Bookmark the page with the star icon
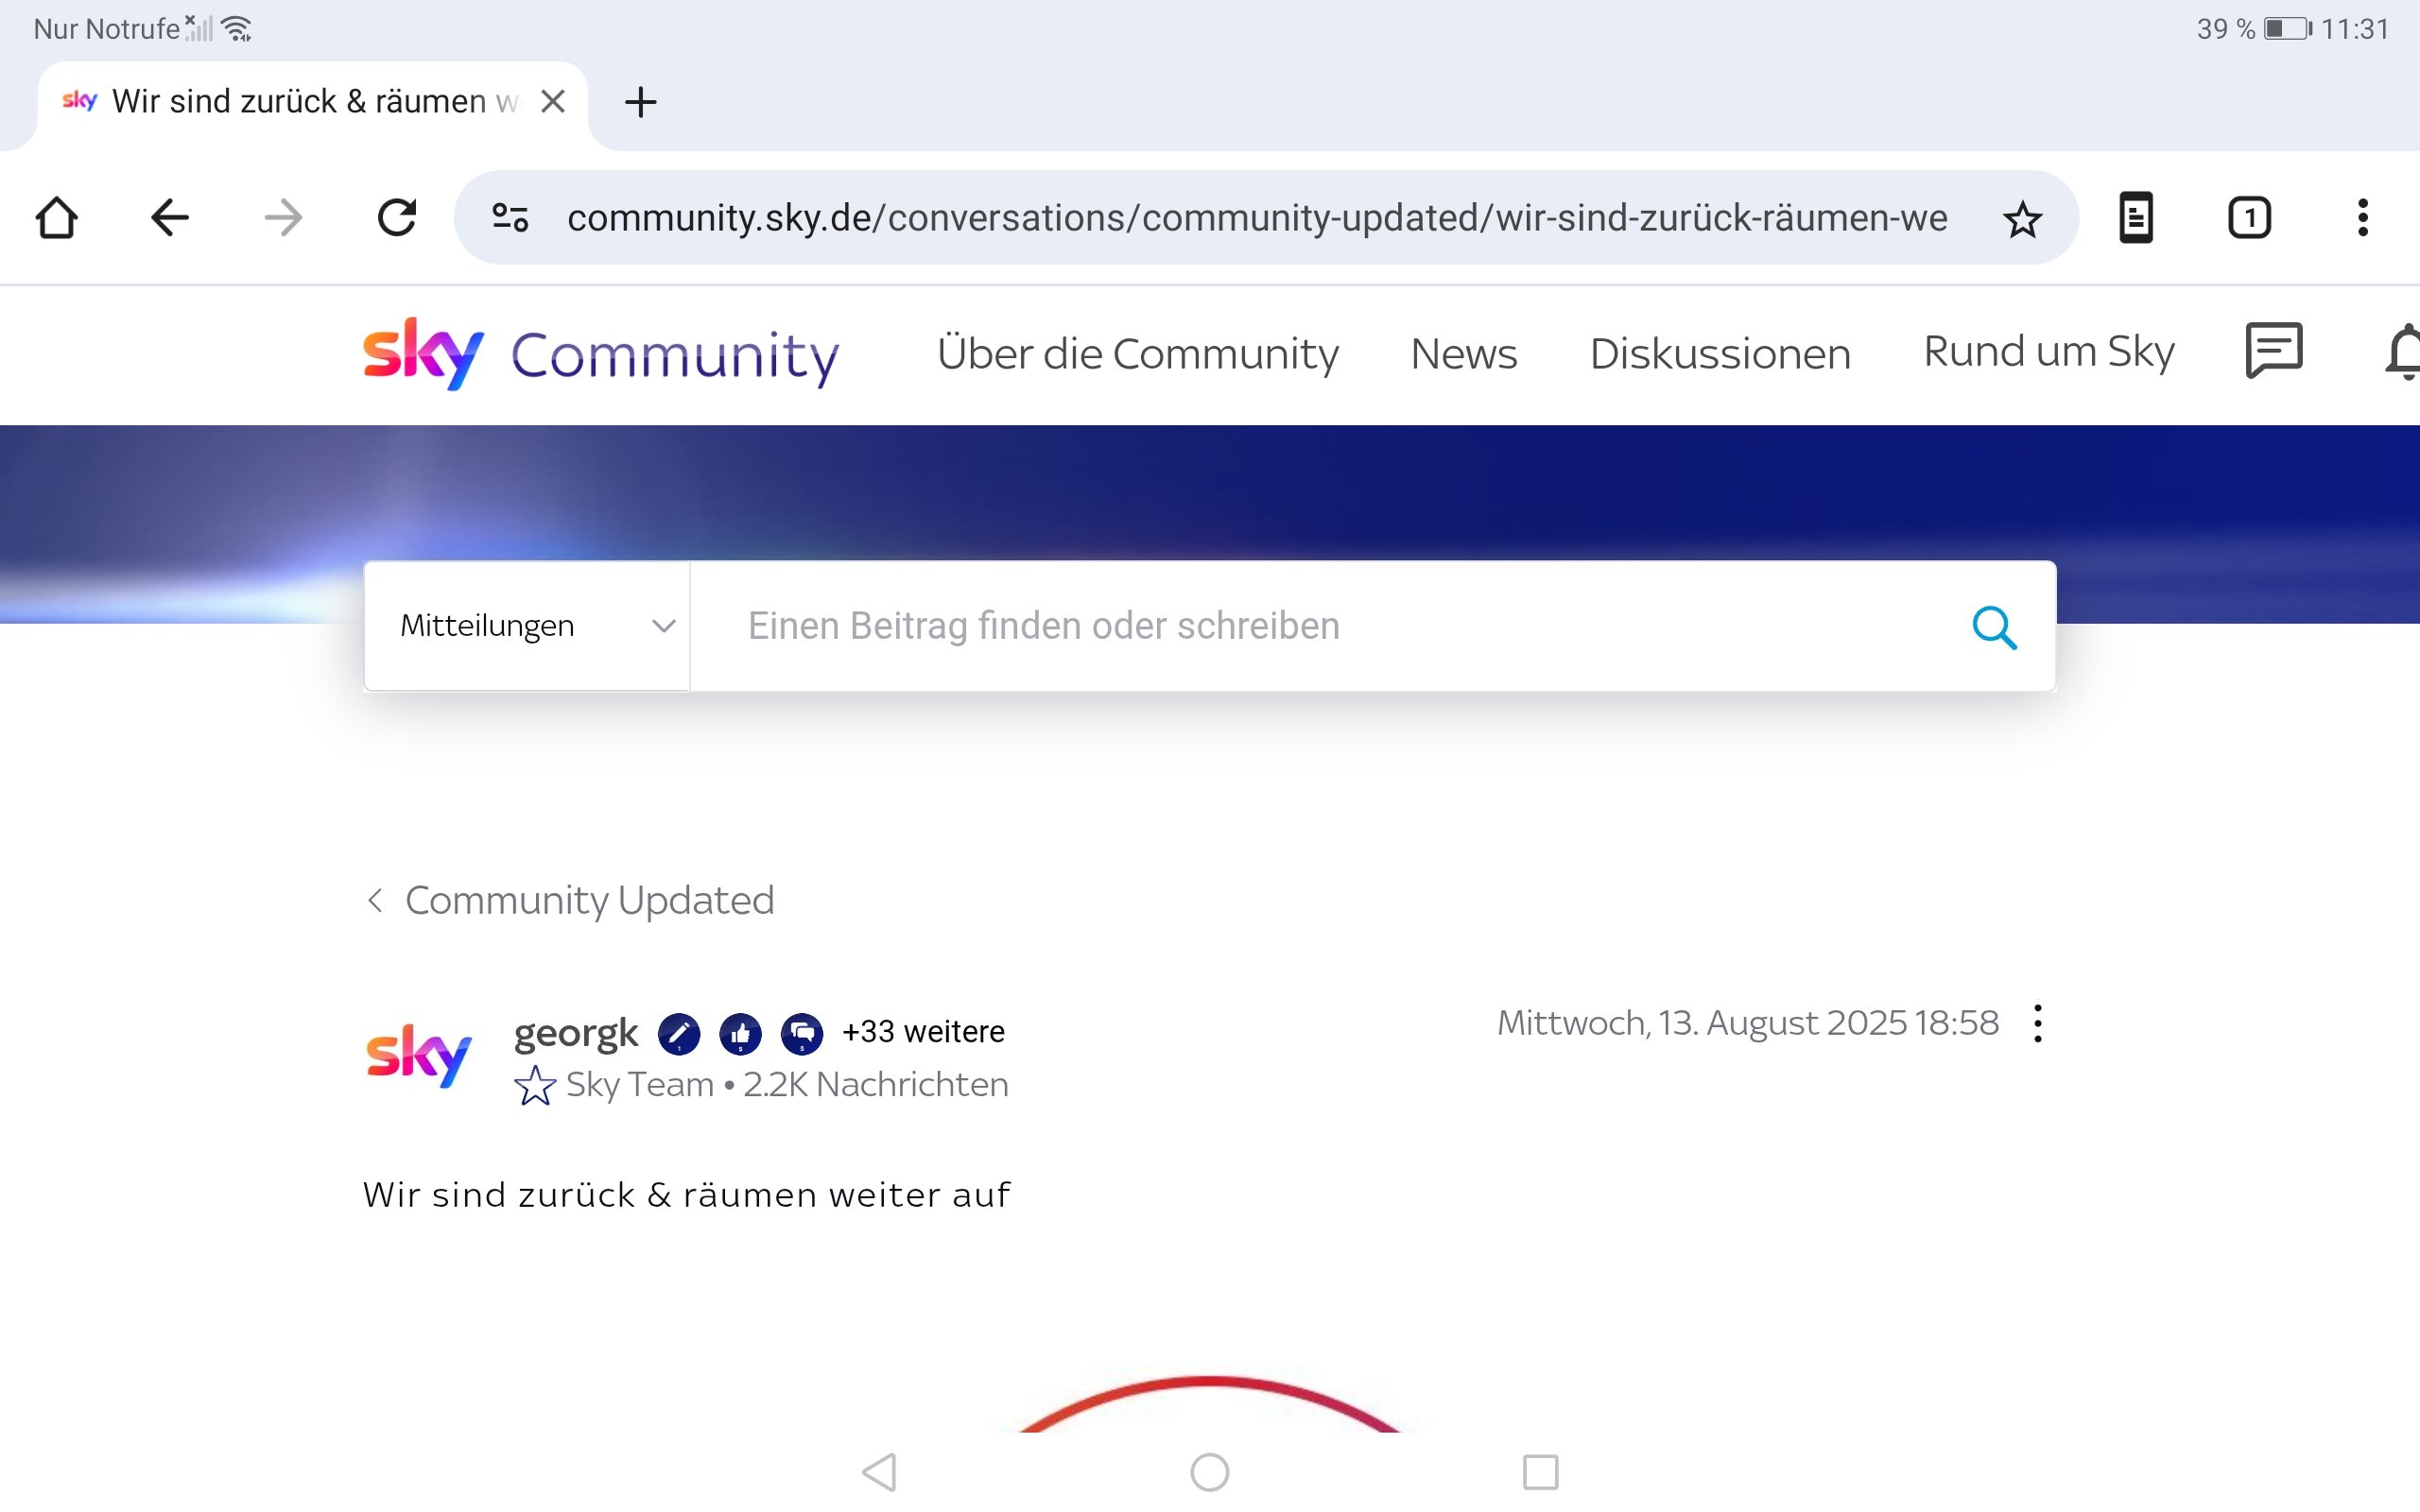The width and height of the screenshot is (2420, 1512). (2022, 218)
